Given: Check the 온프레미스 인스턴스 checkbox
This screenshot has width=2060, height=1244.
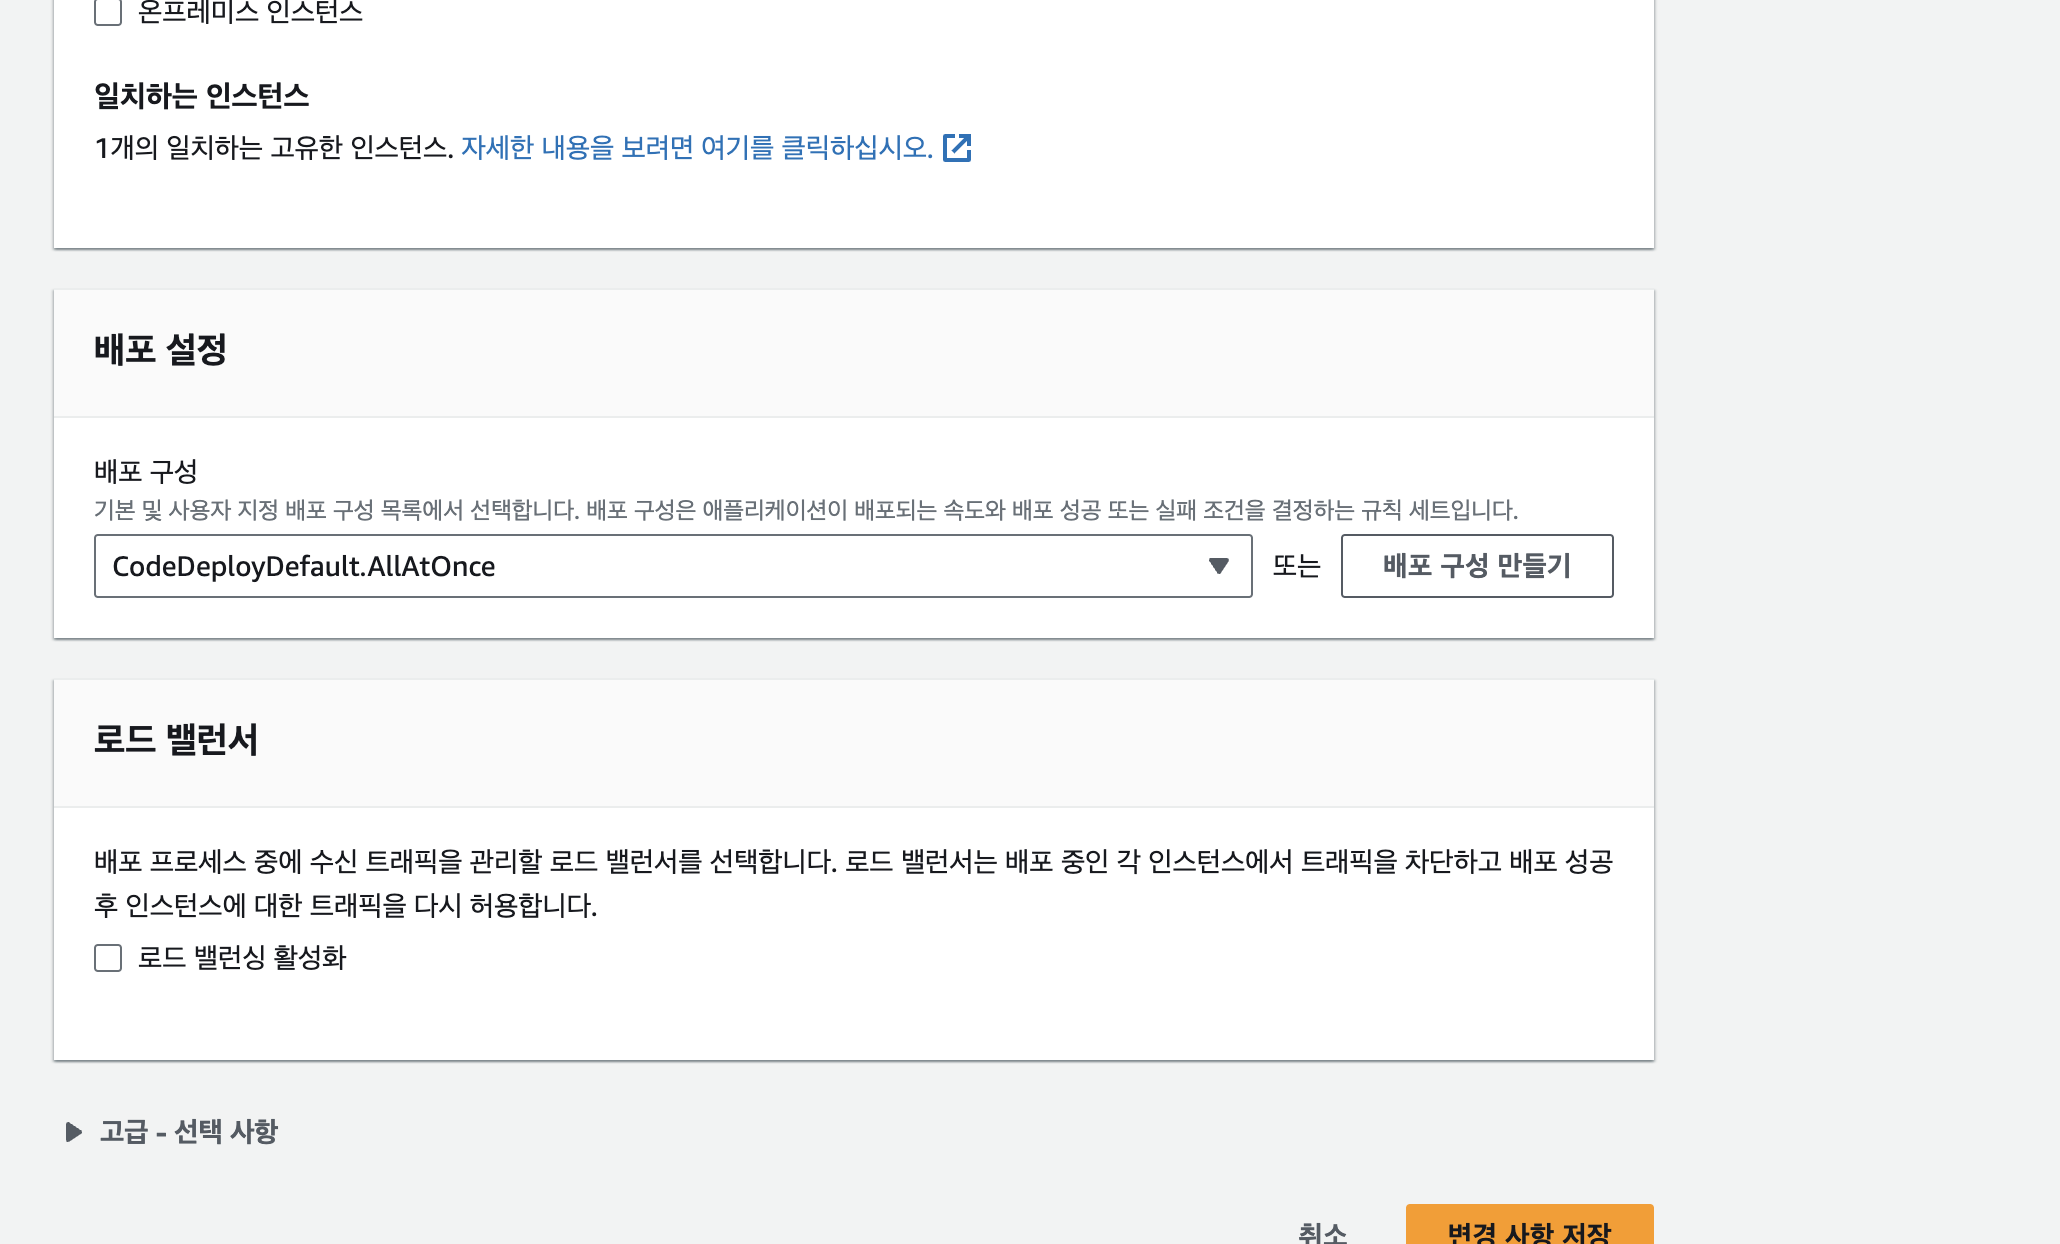Looking at the screenshot, I should tap(108, 12).
